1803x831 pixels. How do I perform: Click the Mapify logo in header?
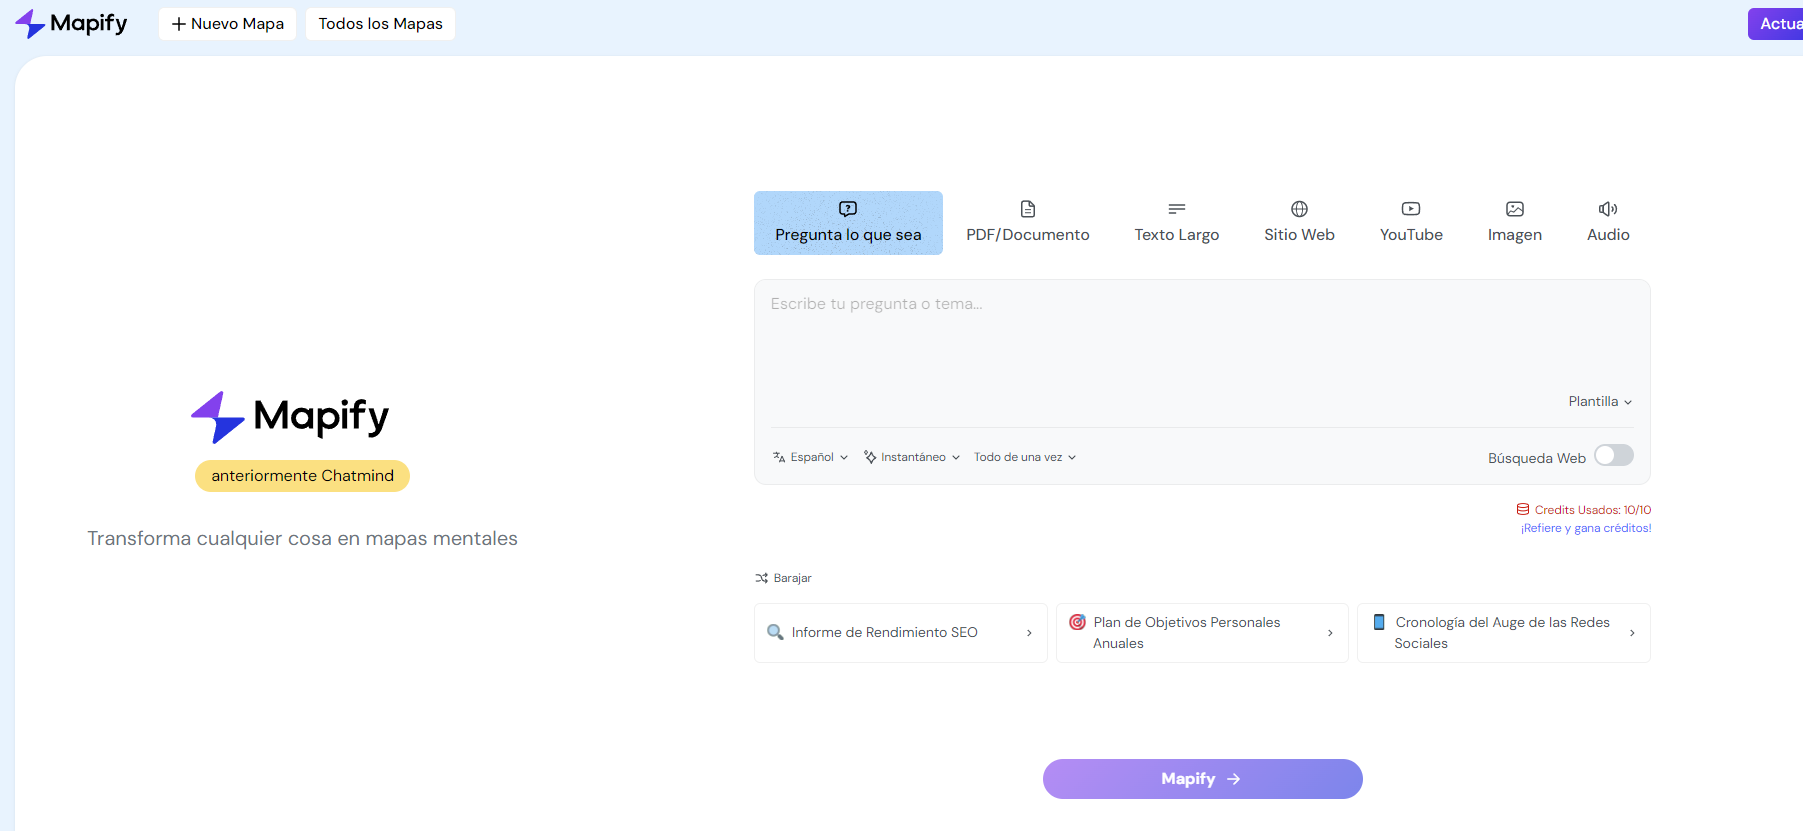71,23
